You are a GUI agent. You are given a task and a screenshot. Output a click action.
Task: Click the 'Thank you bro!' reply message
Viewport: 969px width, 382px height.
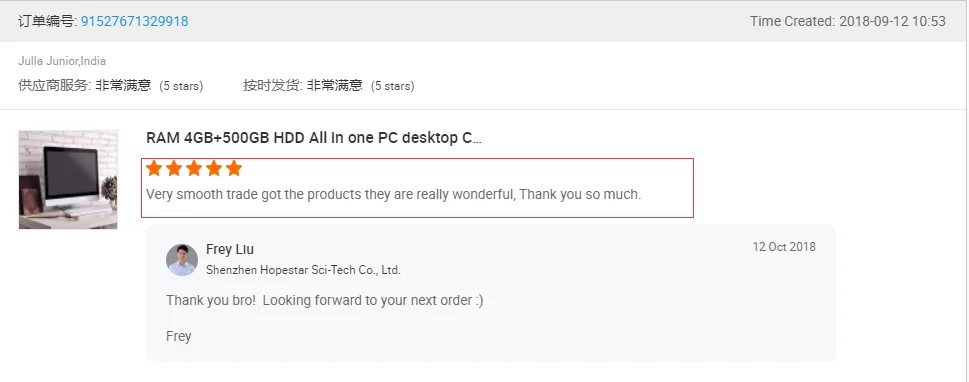pyautogui.click(x=324, y=300)
